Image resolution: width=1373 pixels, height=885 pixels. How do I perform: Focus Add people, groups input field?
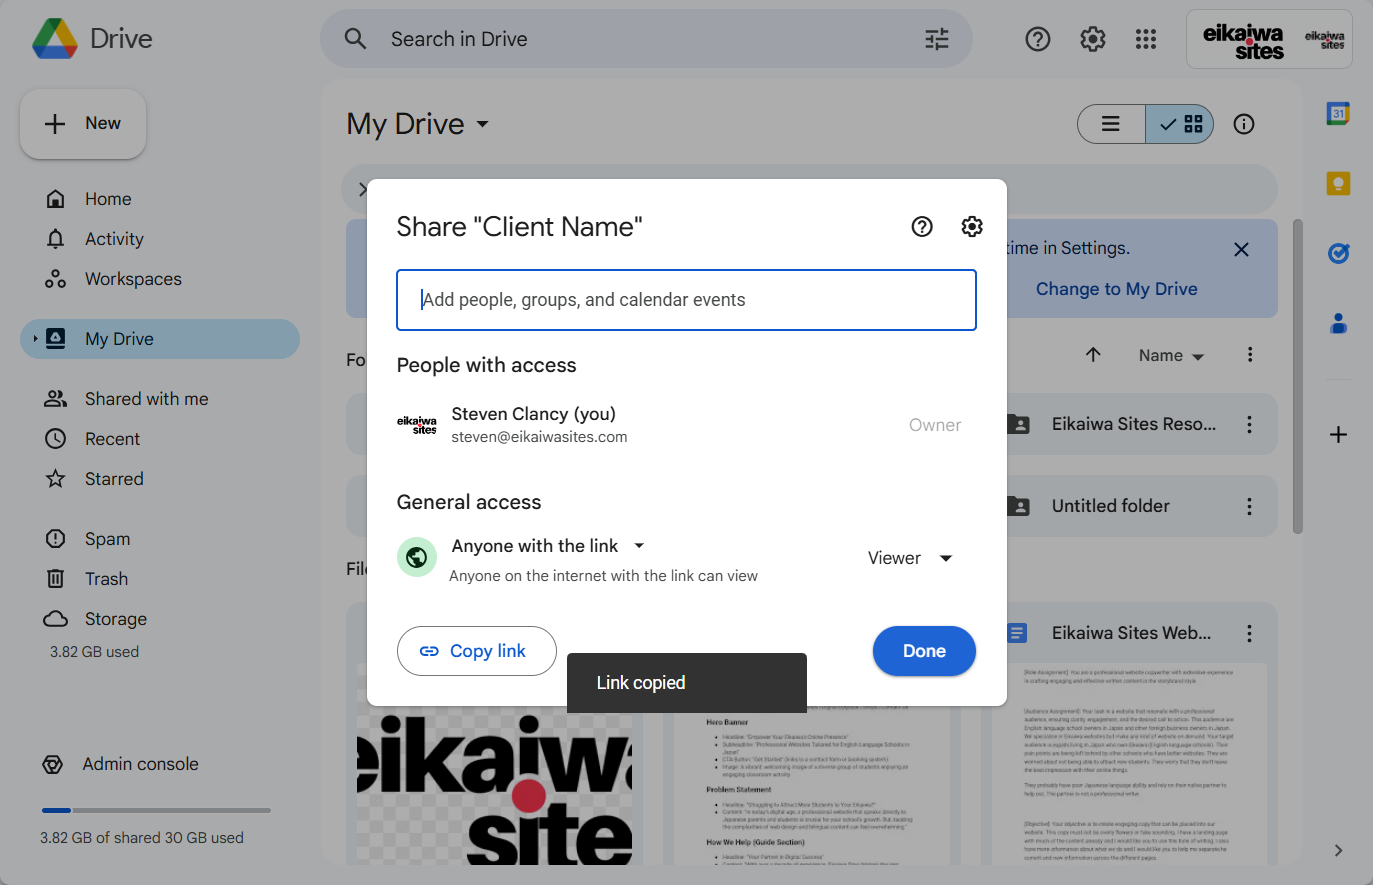click(686, 300)
